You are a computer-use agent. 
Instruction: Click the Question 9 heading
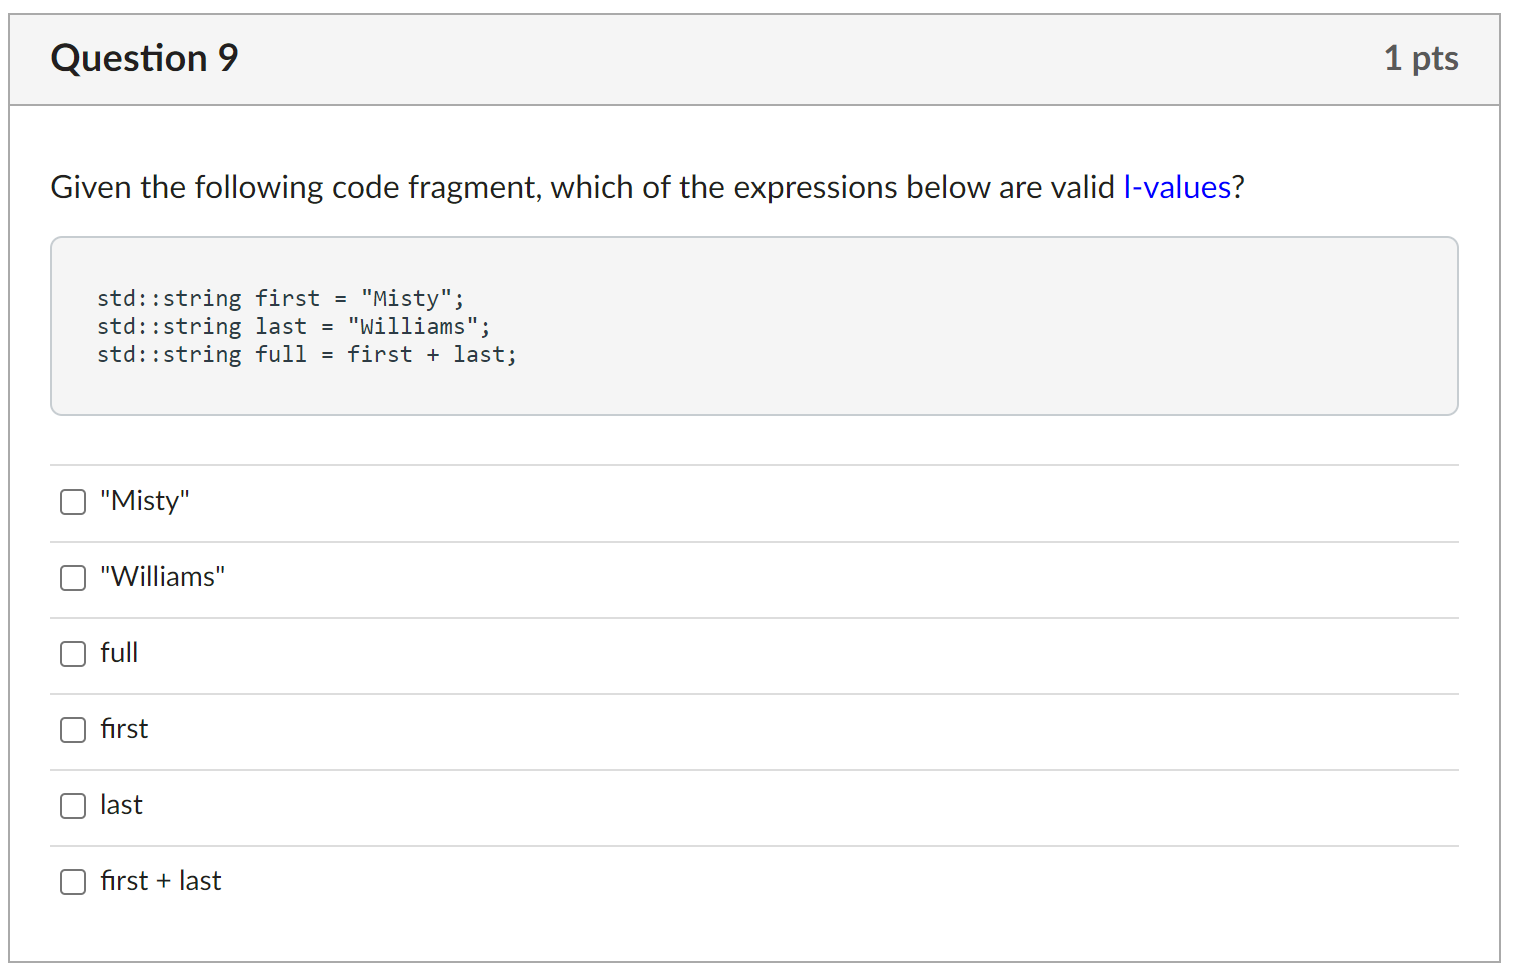coord(144,58)
